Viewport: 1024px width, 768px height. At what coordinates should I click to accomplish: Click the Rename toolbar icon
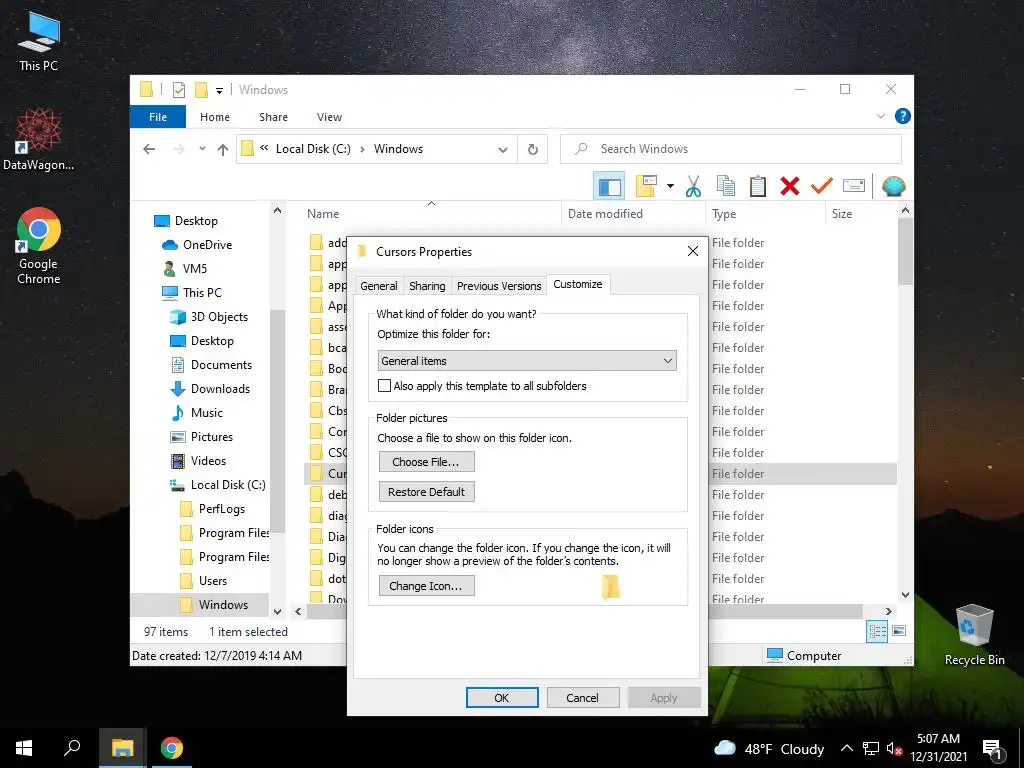click(854, 187)
